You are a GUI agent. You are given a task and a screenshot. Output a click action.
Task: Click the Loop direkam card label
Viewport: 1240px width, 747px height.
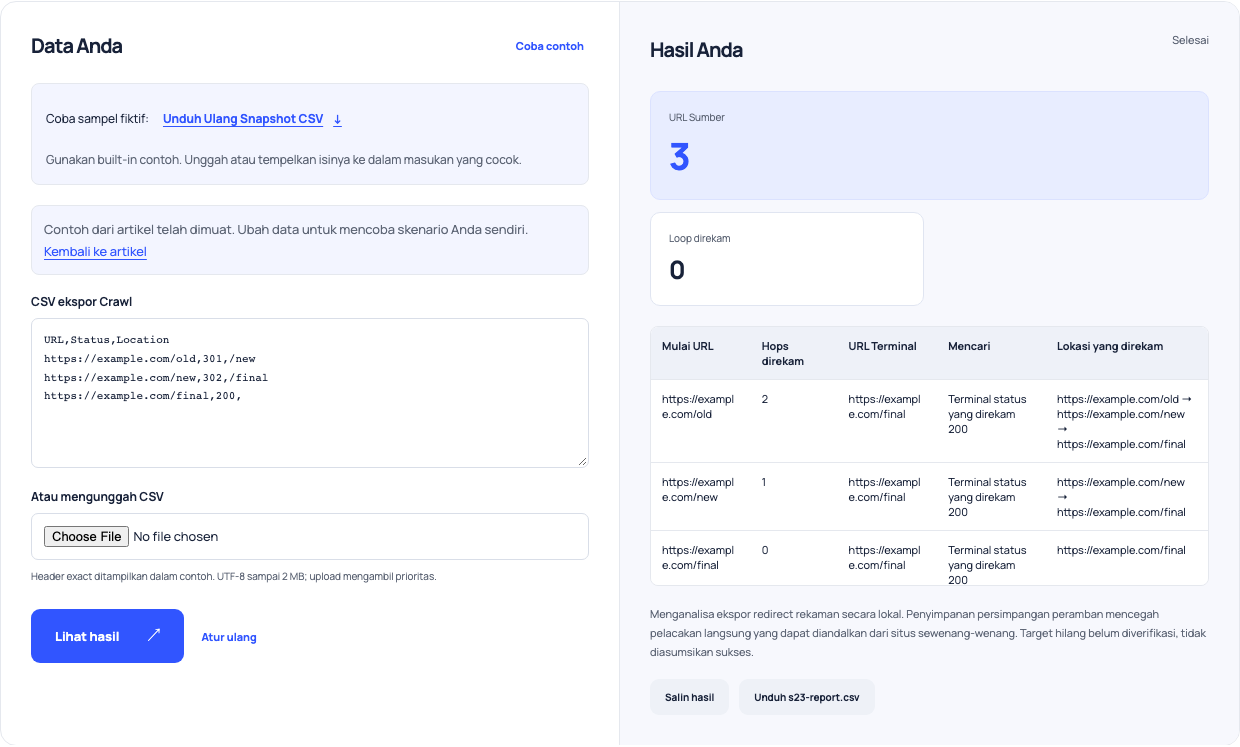click(x=700, y=239)
